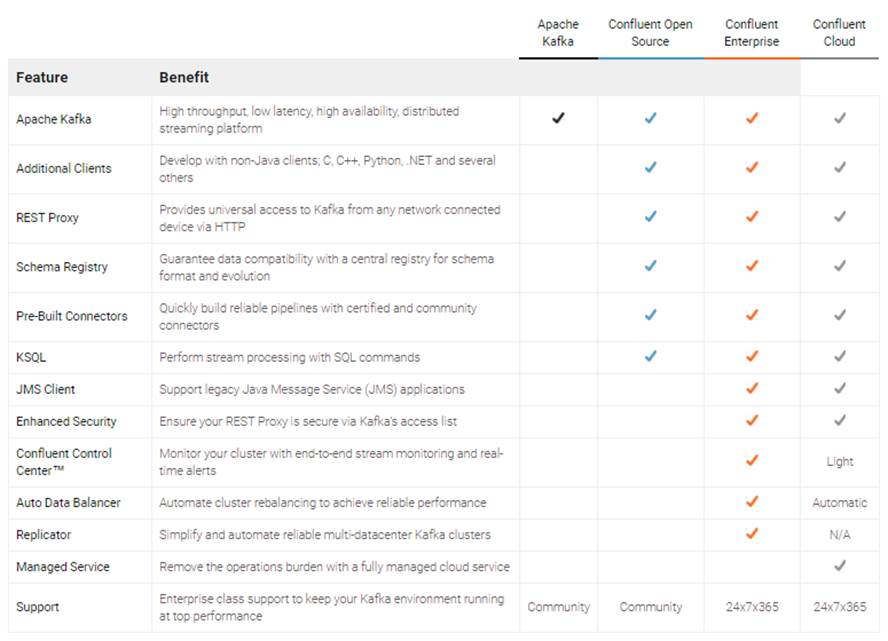The width and height of the screenshot is (888, 641).
Task: Click blue checkmark for KSQL
Action: (x=650, y=356)
